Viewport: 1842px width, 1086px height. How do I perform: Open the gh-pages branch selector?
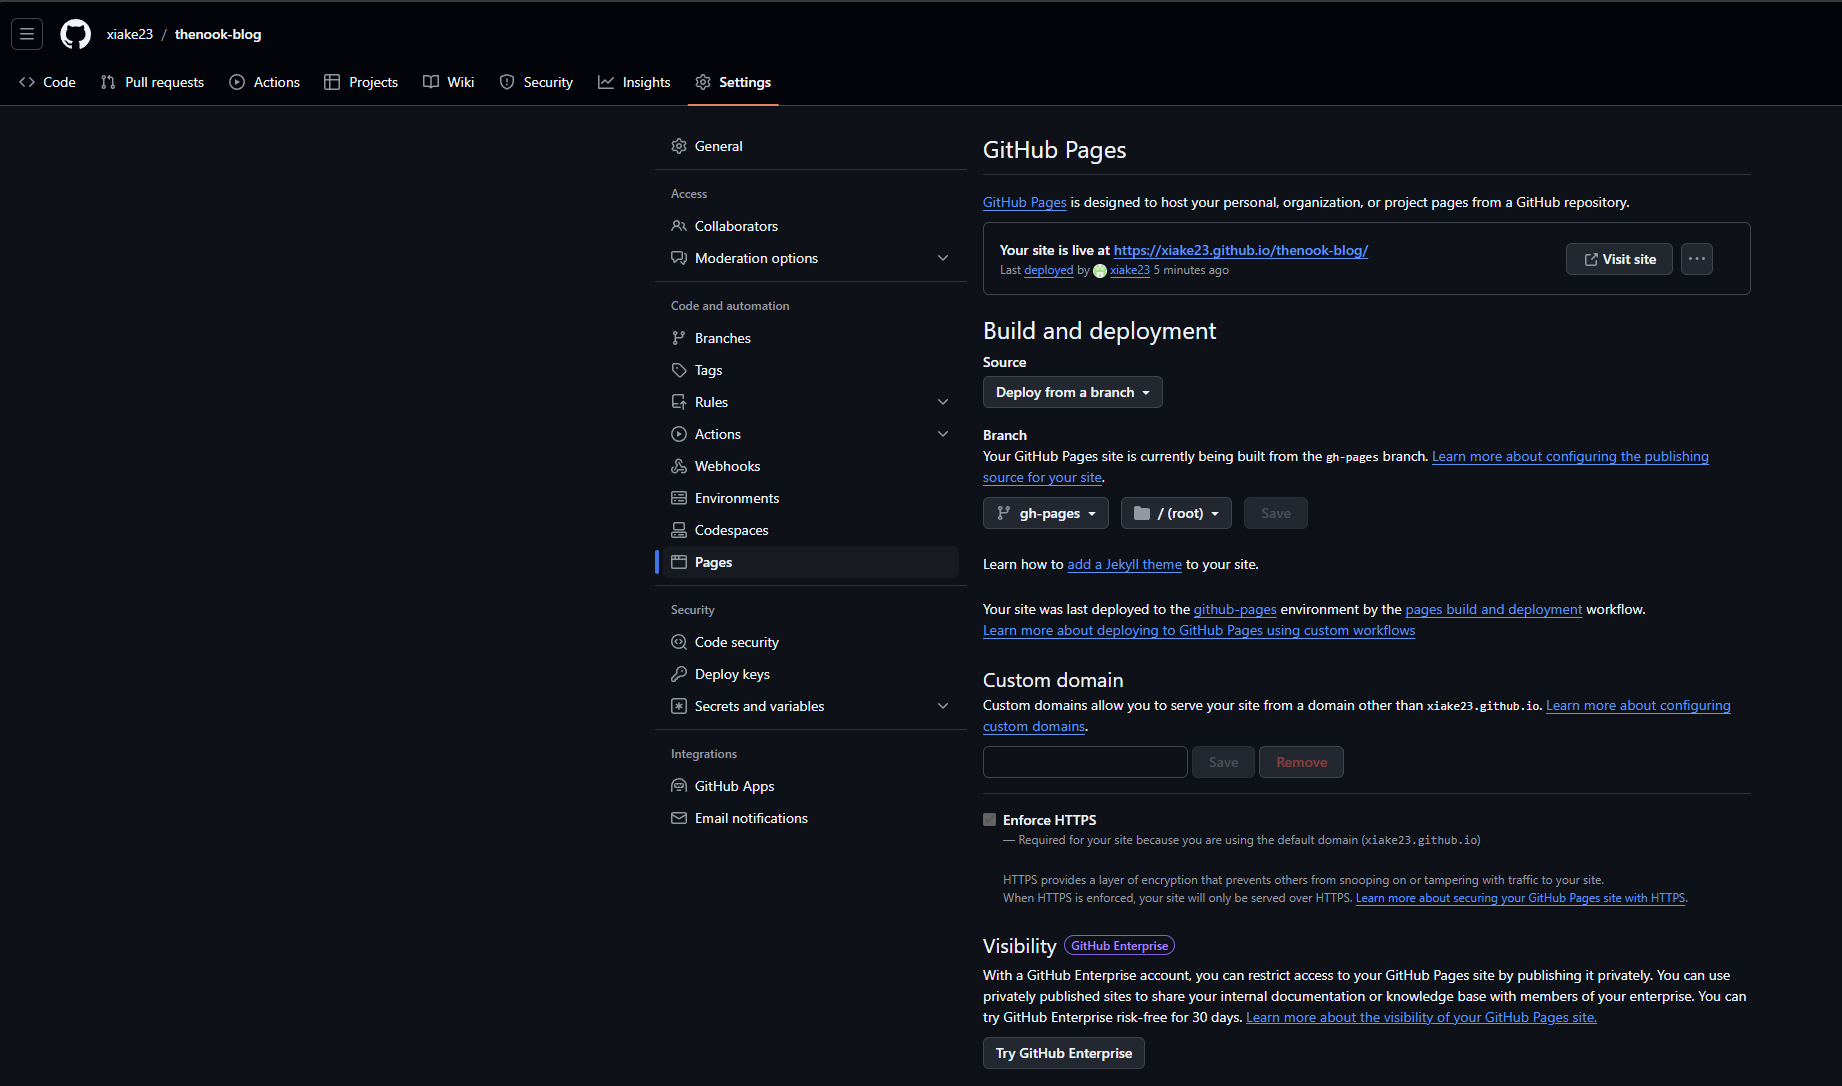[1046, 513]
